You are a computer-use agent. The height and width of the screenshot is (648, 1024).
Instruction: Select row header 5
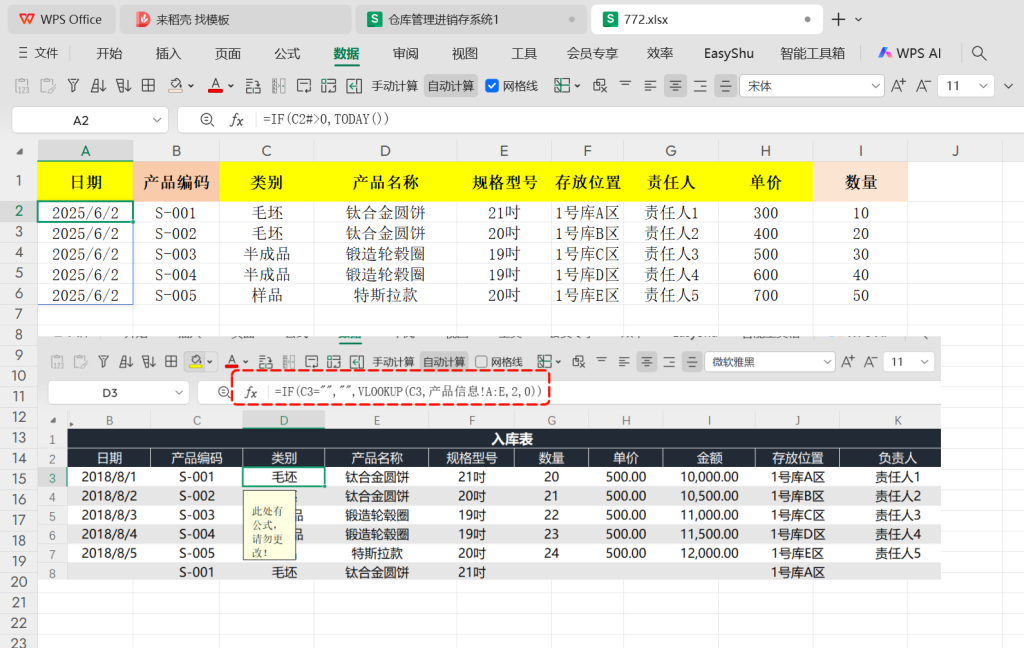tap(19, 273)
